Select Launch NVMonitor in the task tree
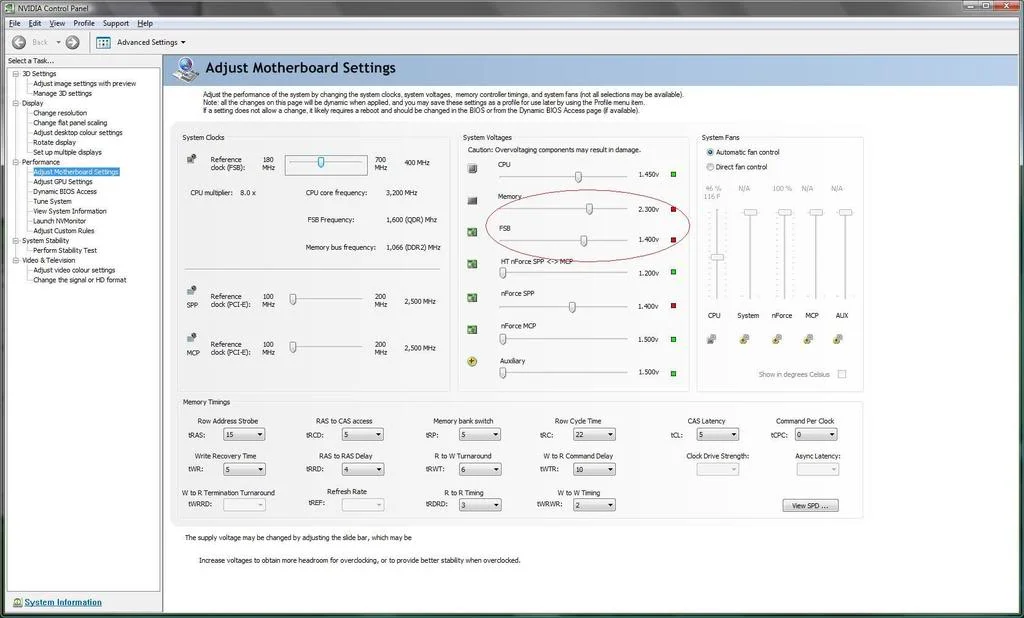Image resolution: width=1024 pixels, height=618 pixels. click(59, 221)
